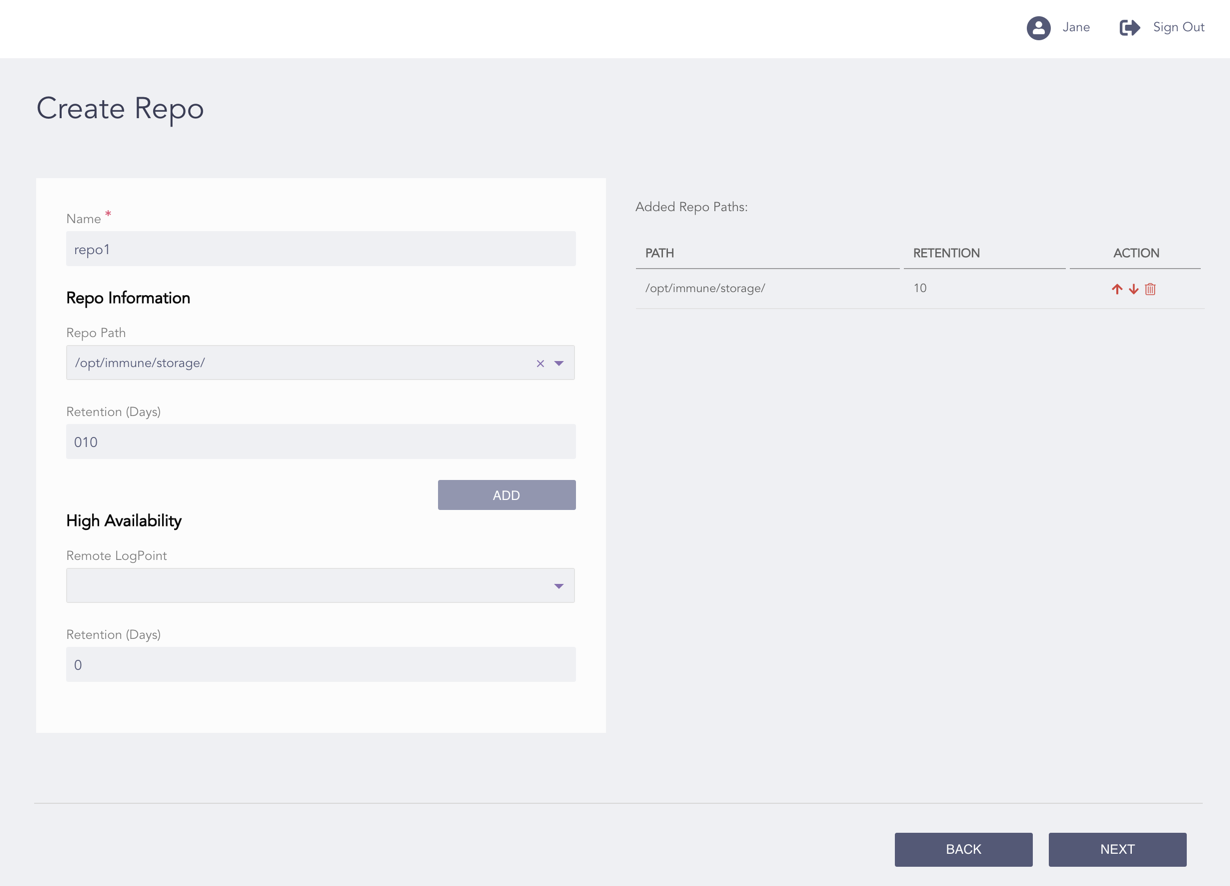Clear the Repo Path selection with the x
This screenshot has width=1230, height=886.
coord(540,364)
